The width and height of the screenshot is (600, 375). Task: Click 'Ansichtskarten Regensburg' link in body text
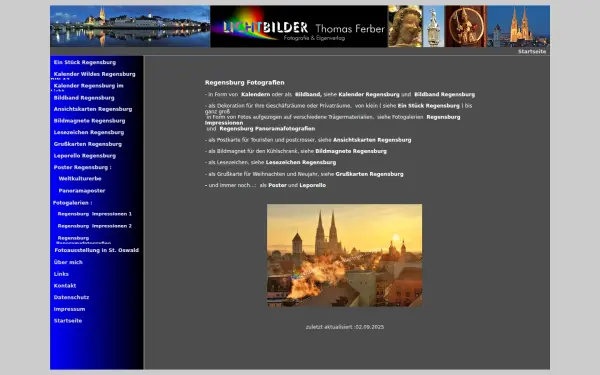[372, 140]
